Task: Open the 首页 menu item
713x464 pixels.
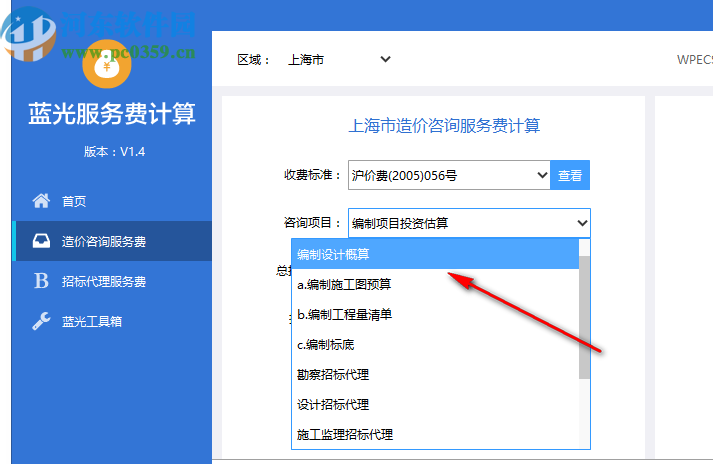Action: (112, 201)
